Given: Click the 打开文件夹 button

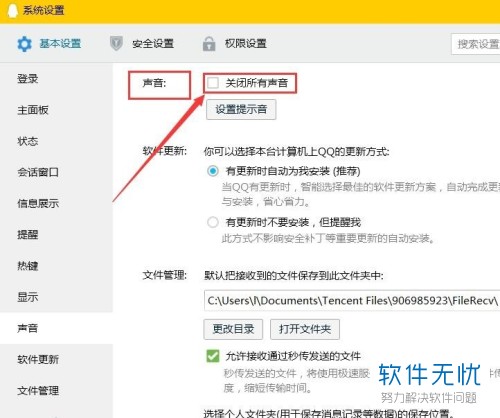Looking at the screenshot, I should point(305,329).
